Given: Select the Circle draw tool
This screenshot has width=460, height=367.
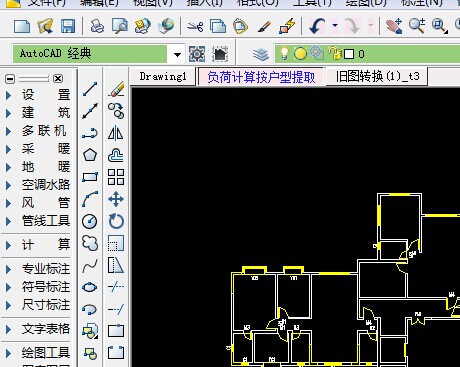Looking at the screenshot, I should pos(90,221).
